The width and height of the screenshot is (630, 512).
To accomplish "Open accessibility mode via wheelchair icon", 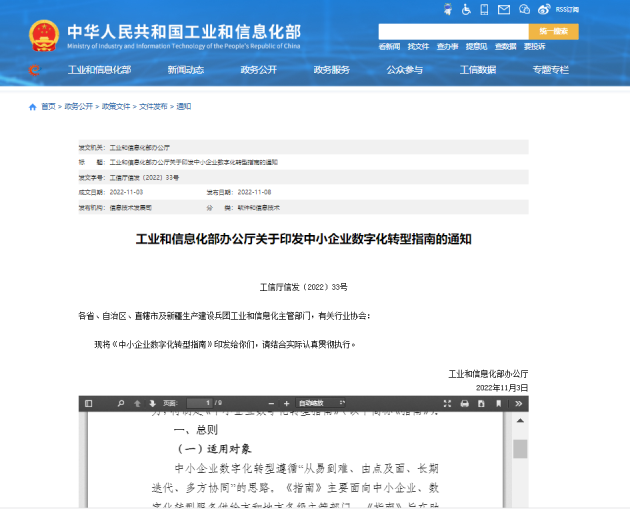I will (x=466, y=9).
